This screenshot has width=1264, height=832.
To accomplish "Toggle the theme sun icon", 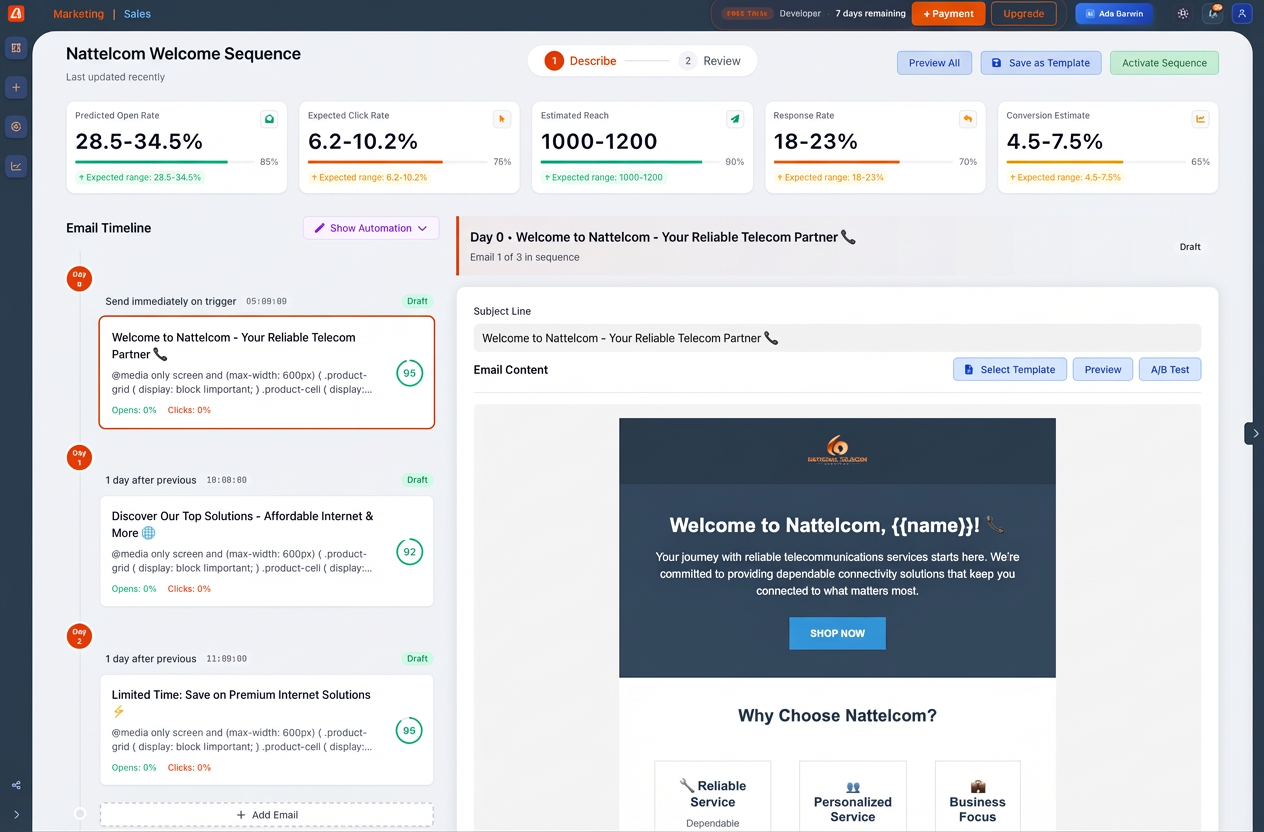I will point(1183,14).
